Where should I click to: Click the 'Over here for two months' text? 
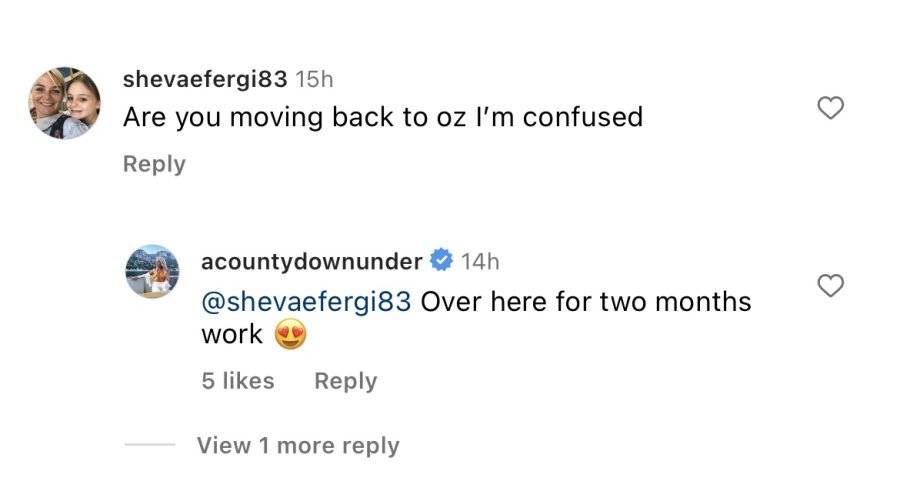[586, 302]
